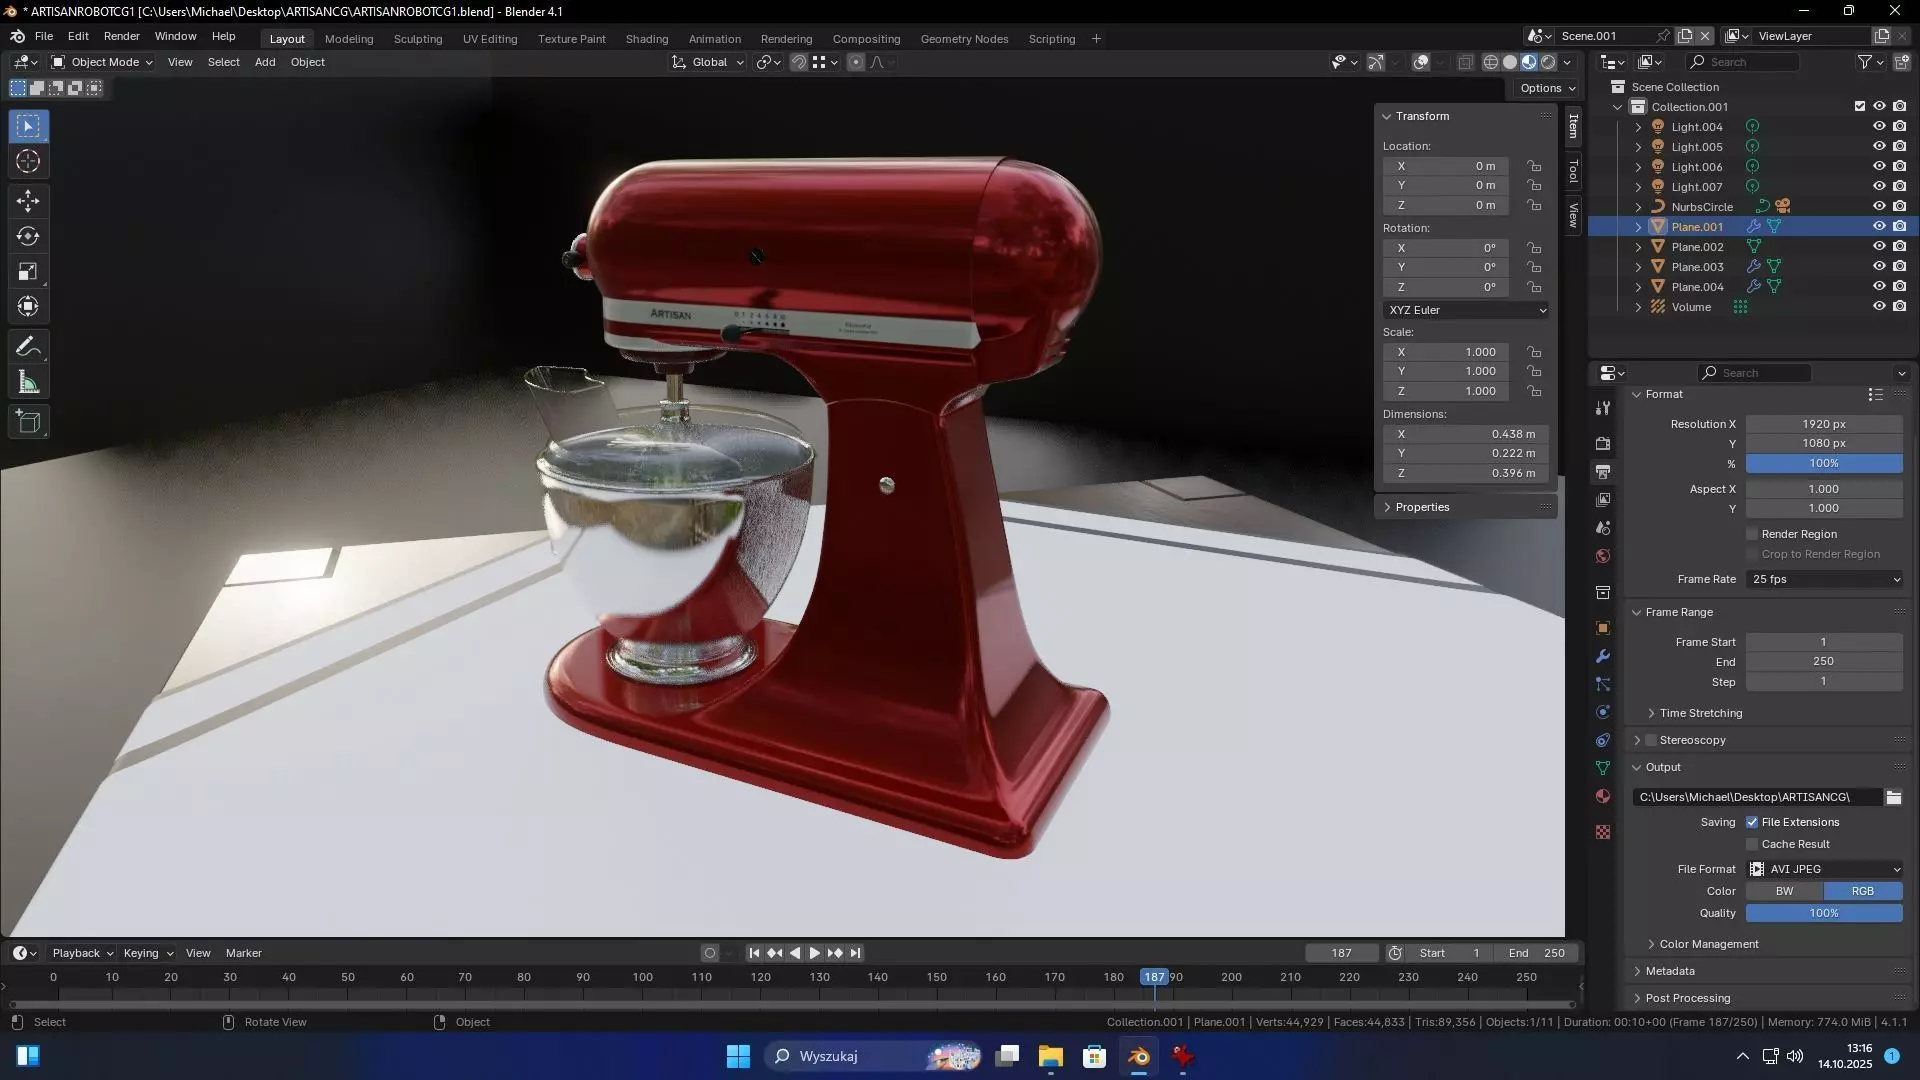Image resolution: width=1920 pixels, height=1080 pixels.
Task: Open the Object Data properties tab
Action: click(1603, 768)
